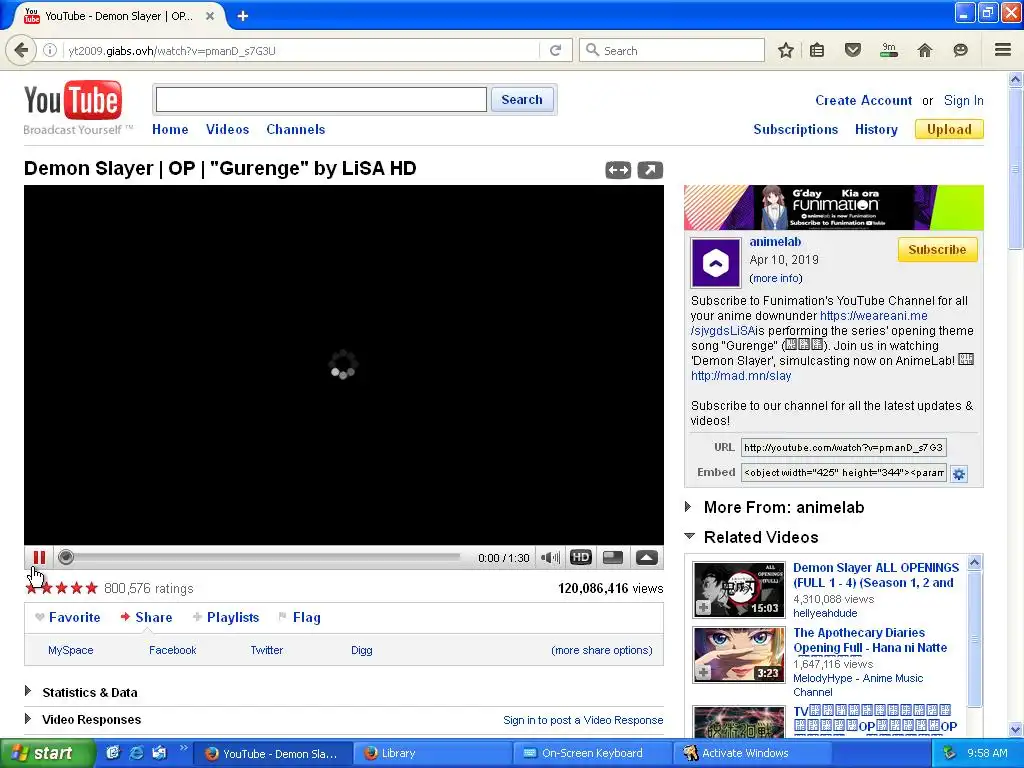The image size is (1024, 768).
Task: Click the Firefox back arrow button
Action: click(21, 50)
